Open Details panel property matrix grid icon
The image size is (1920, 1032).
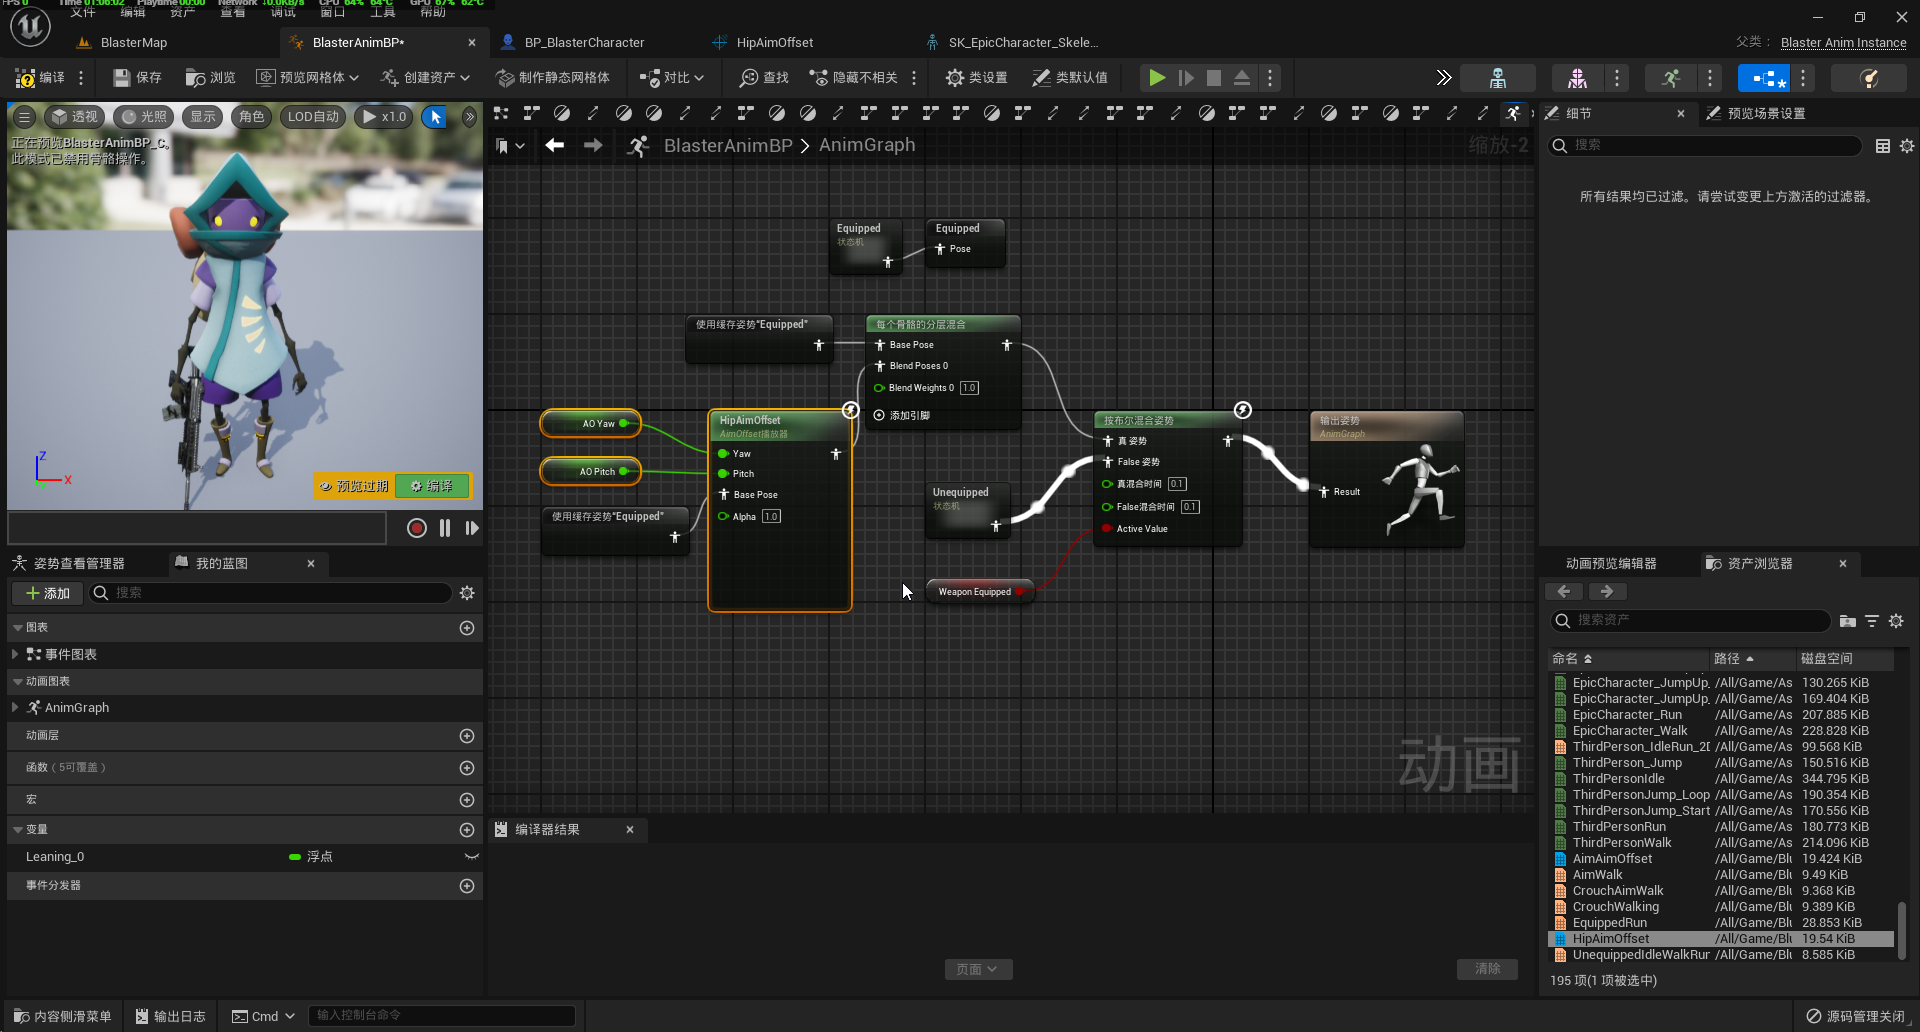1883,146
